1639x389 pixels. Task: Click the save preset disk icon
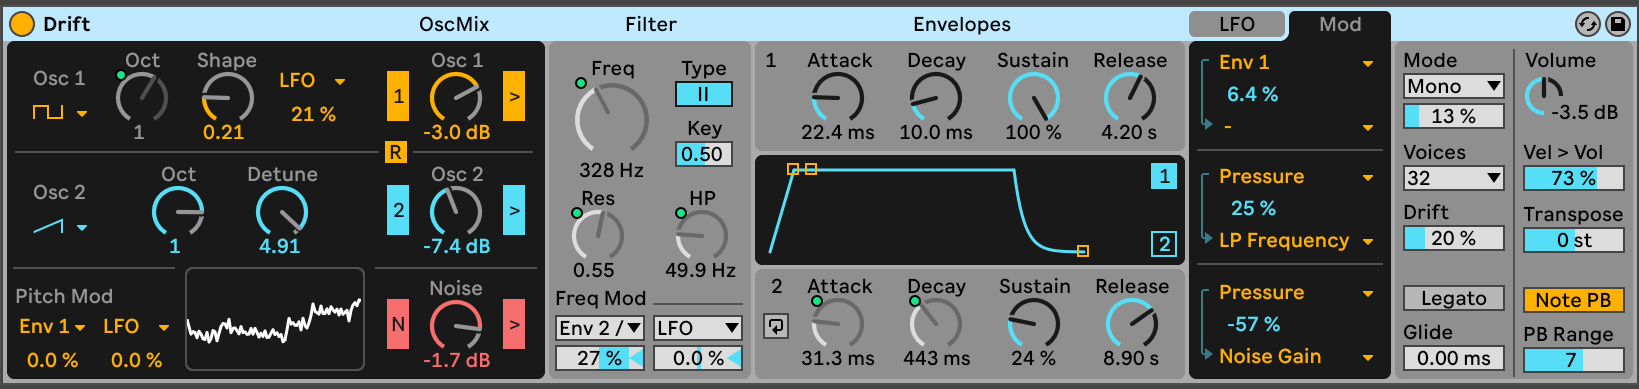pos(1617,24)
